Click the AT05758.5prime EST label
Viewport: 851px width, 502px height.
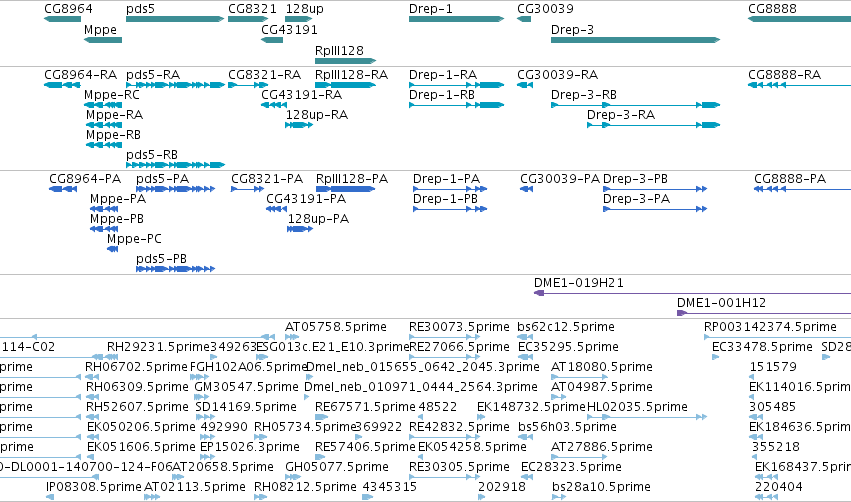pos(336,327)
